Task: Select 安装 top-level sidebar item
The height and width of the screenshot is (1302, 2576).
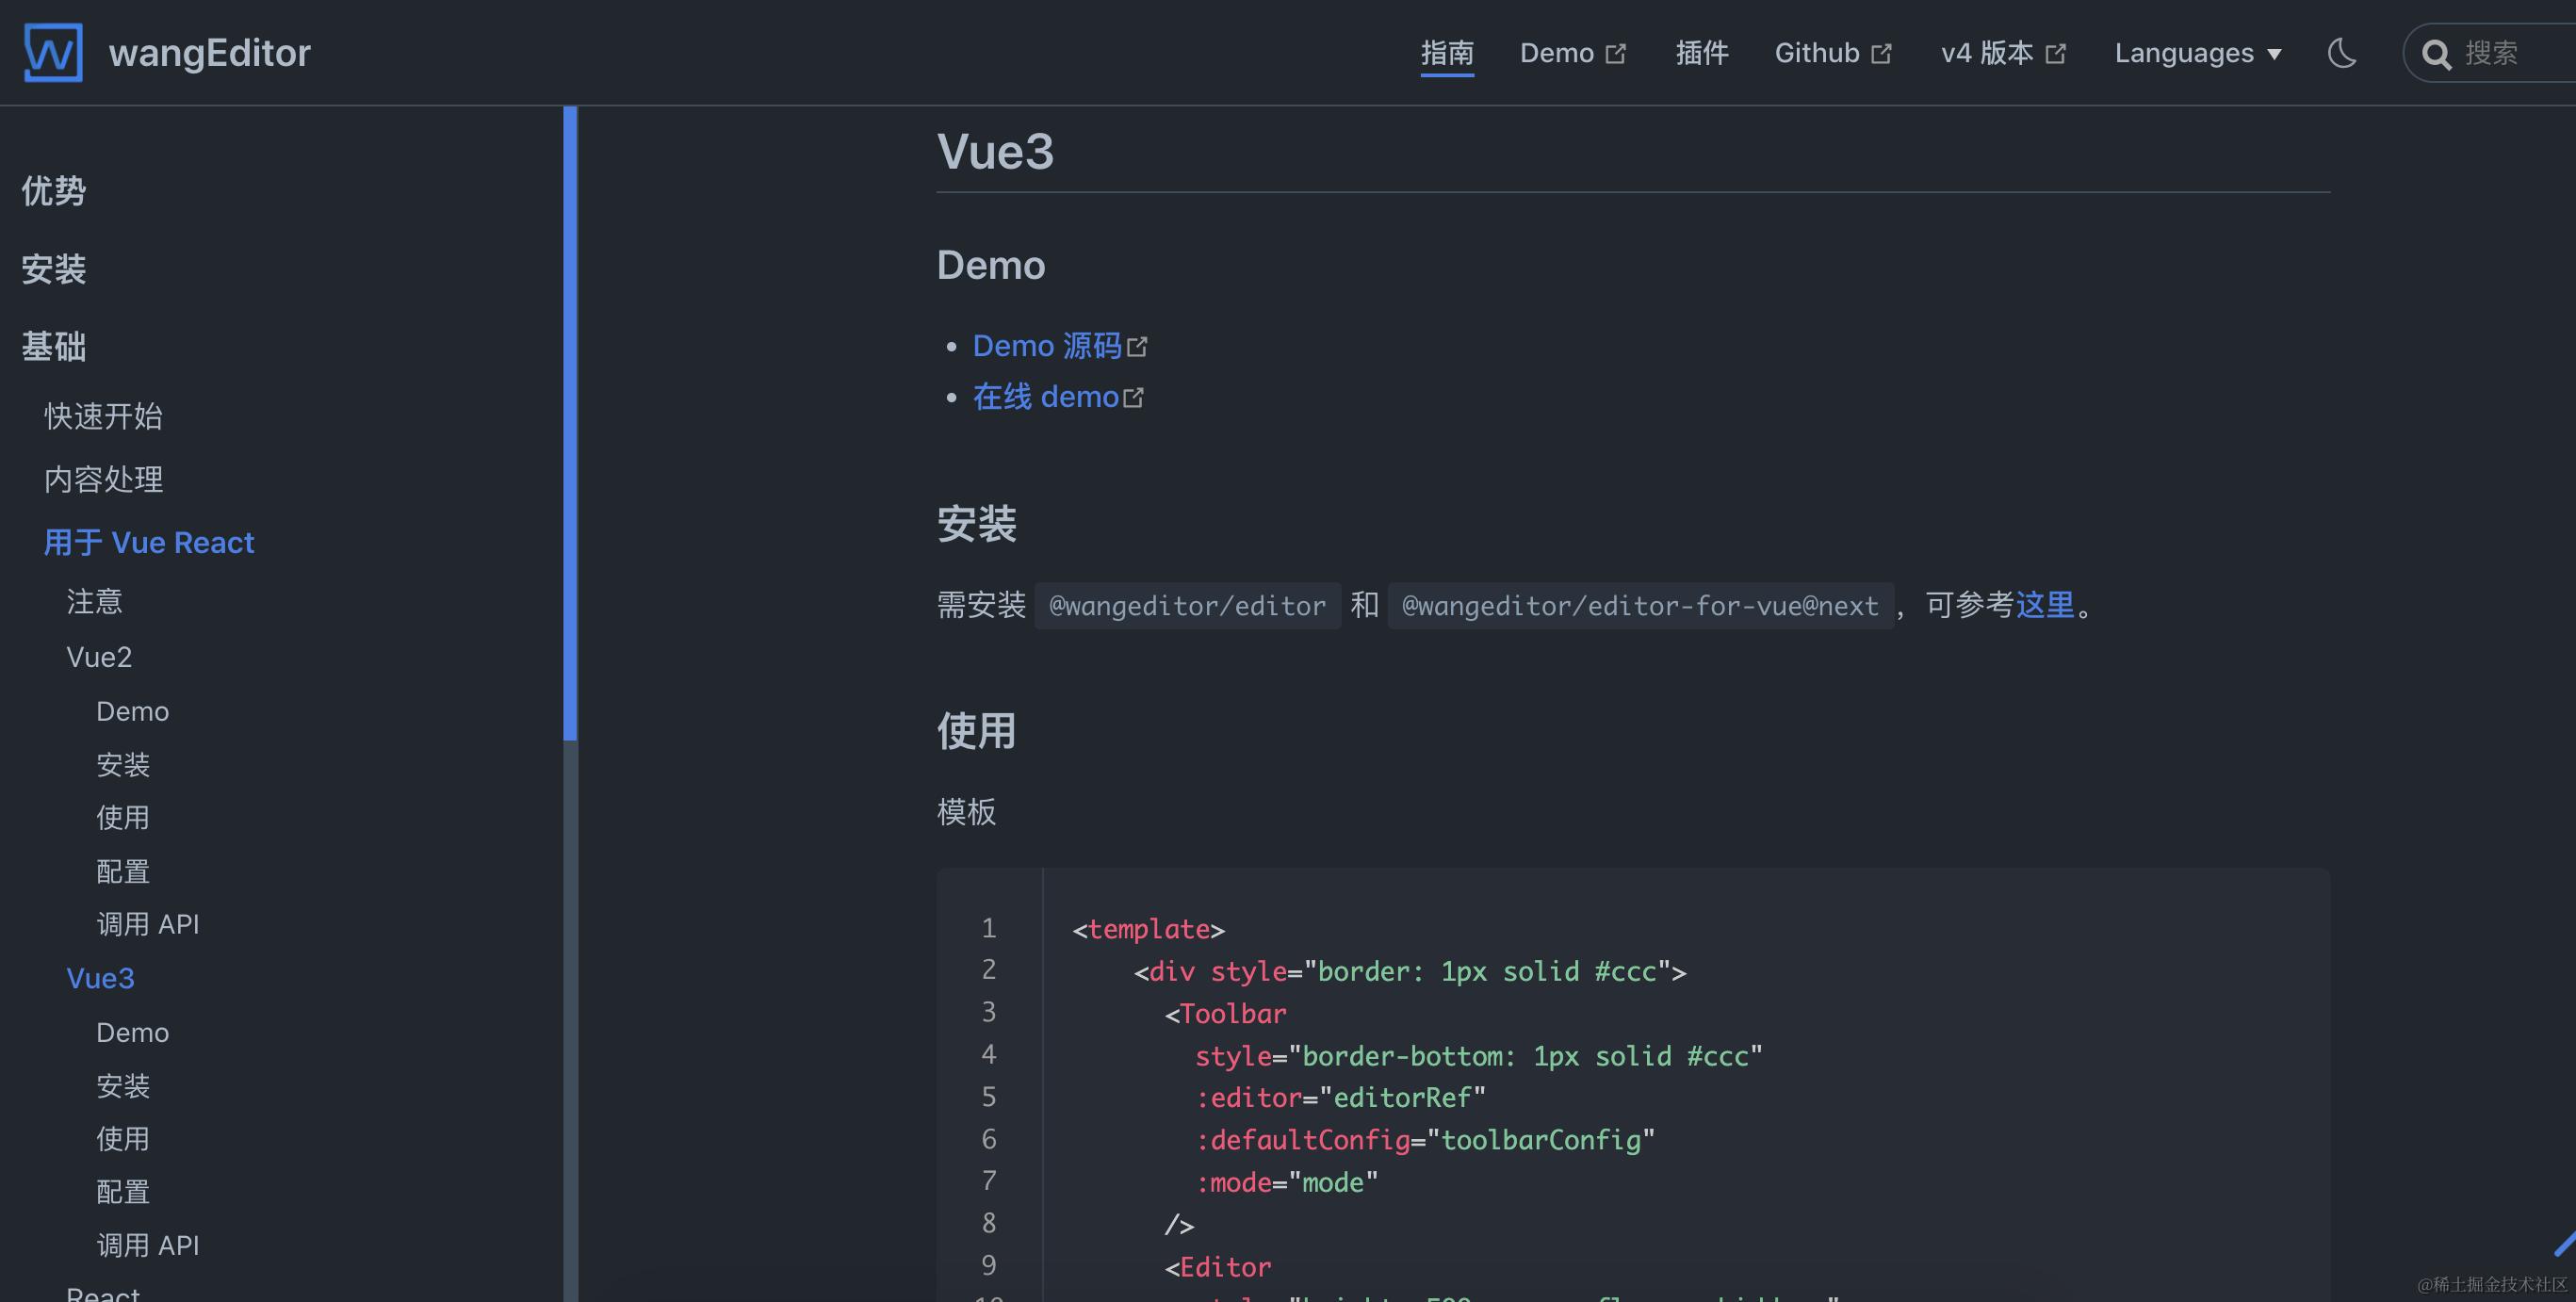Action: point(54,269)
